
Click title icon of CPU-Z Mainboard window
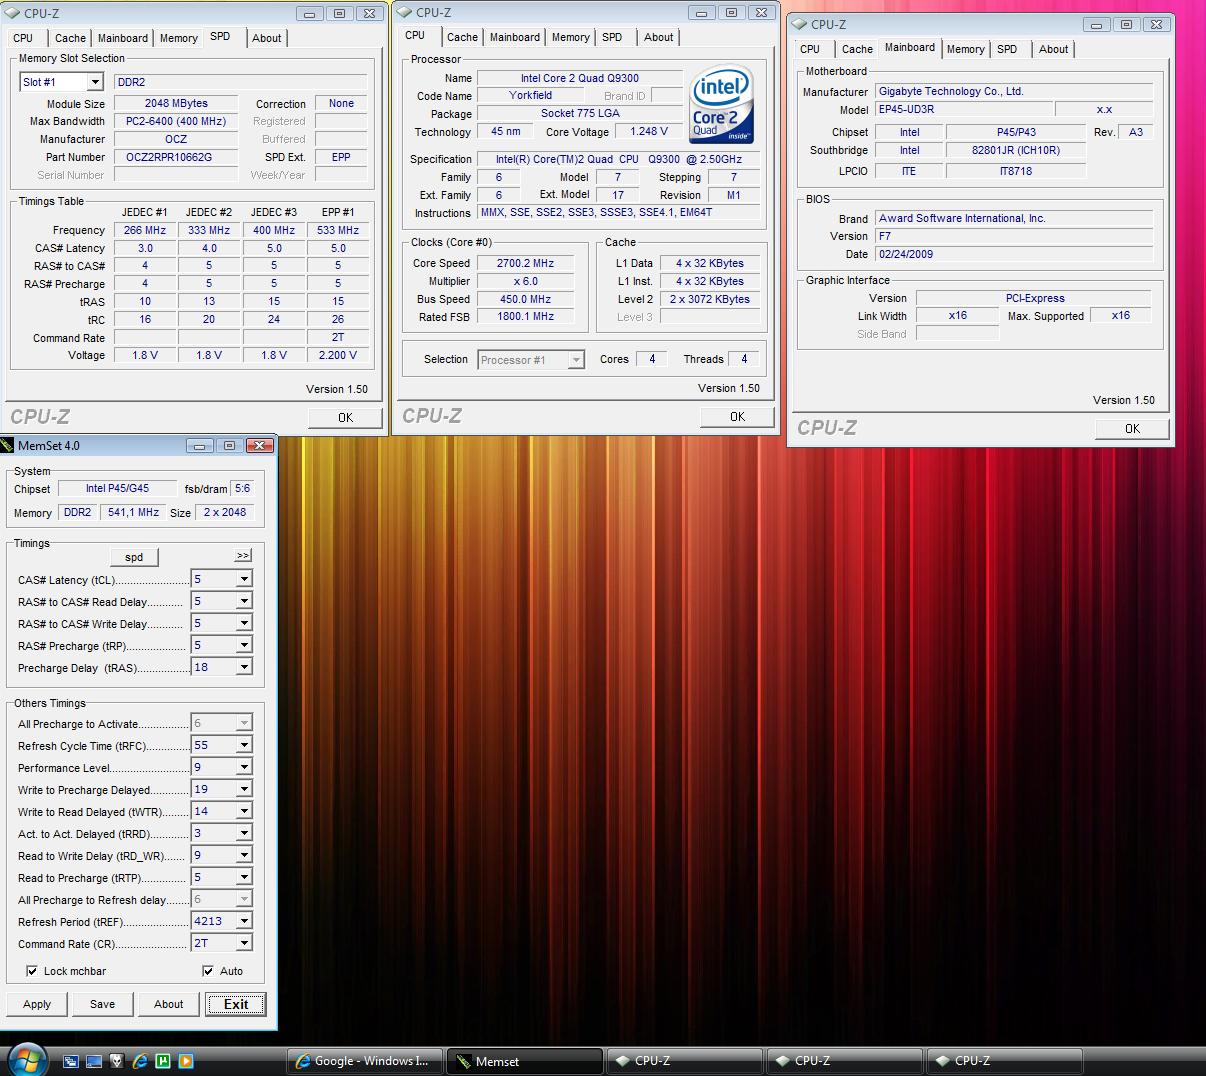point(800,24)
